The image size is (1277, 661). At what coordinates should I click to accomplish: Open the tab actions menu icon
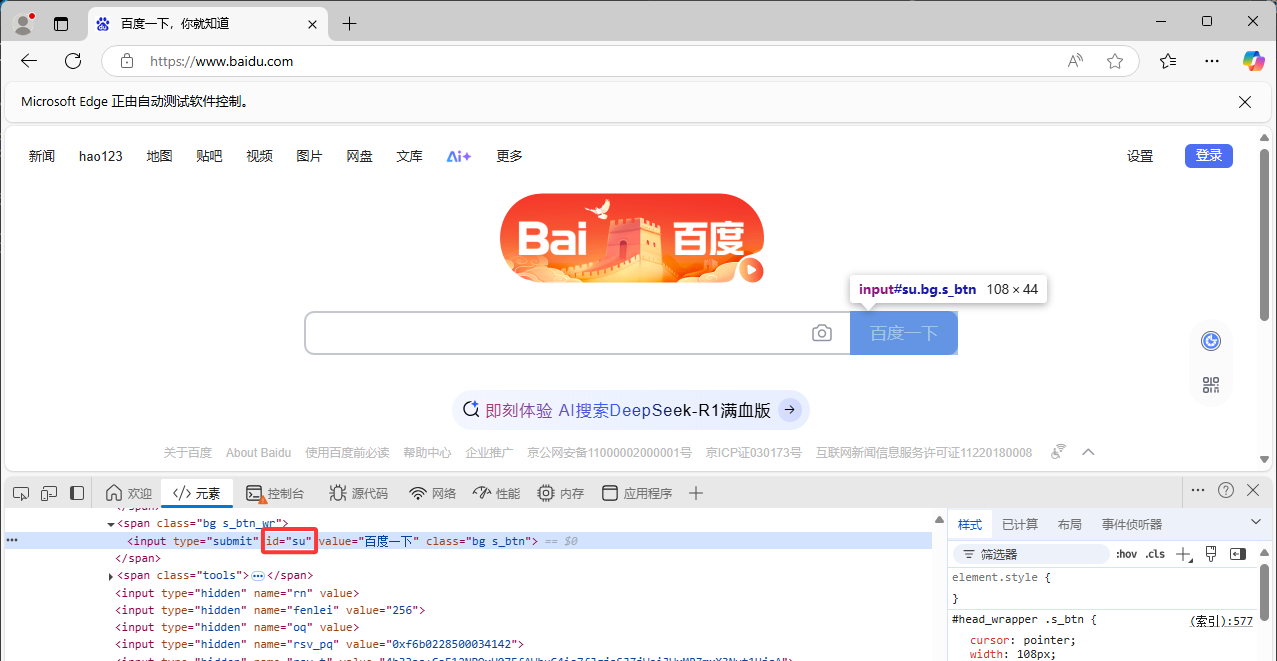(x=61, y=23)
